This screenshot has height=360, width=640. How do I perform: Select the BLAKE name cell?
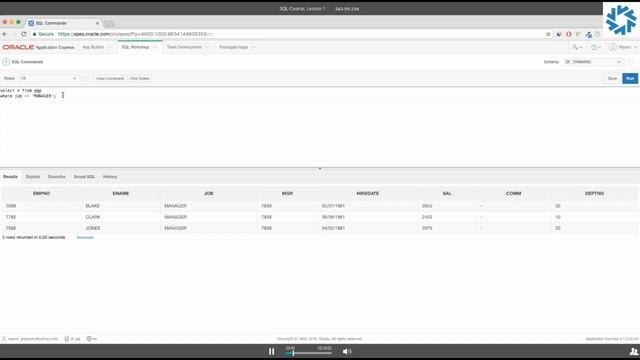pyautogui.click(x=121, y=206)
